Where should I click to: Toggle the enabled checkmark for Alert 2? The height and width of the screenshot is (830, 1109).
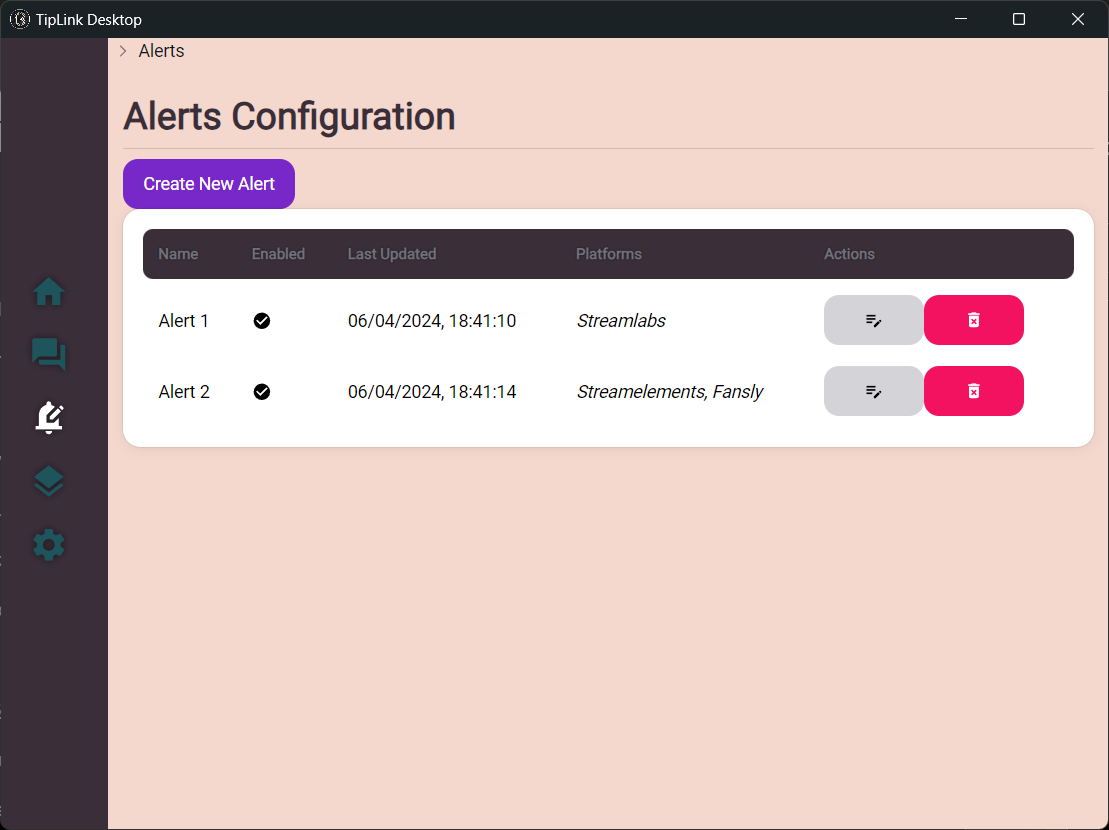tap(262, 392)
